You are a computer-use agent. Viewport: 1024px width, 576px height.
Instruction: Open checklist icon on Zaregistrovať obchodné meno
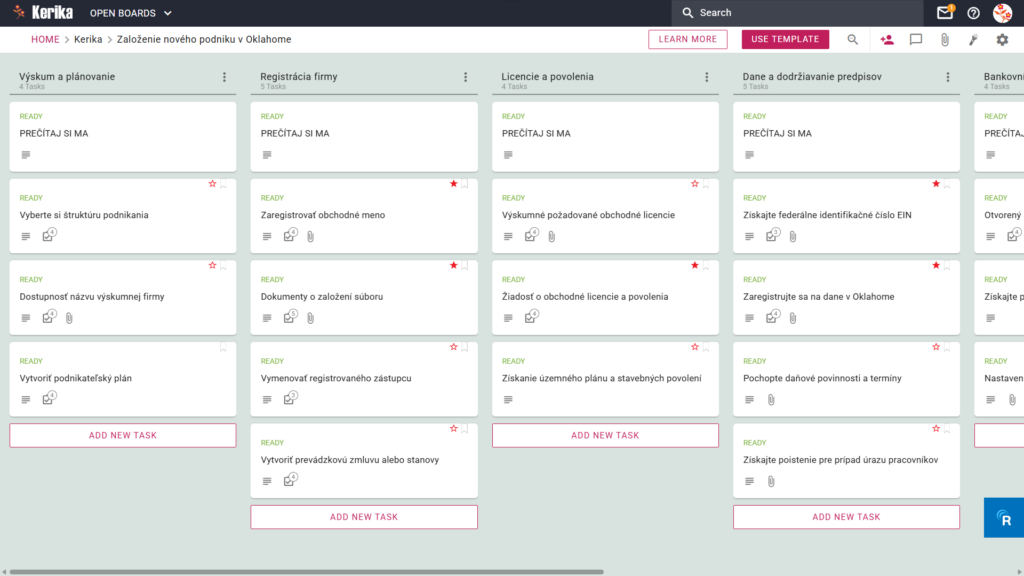point(290,235)
